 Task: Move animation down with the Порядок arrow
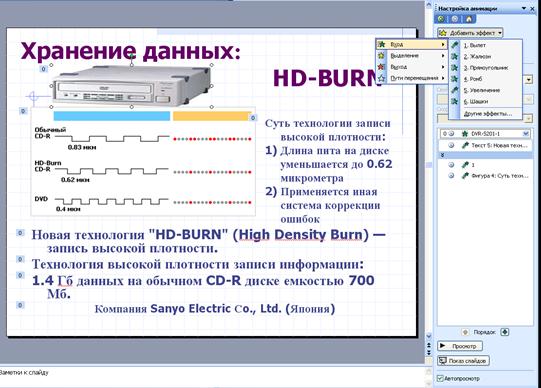(505, 332)
